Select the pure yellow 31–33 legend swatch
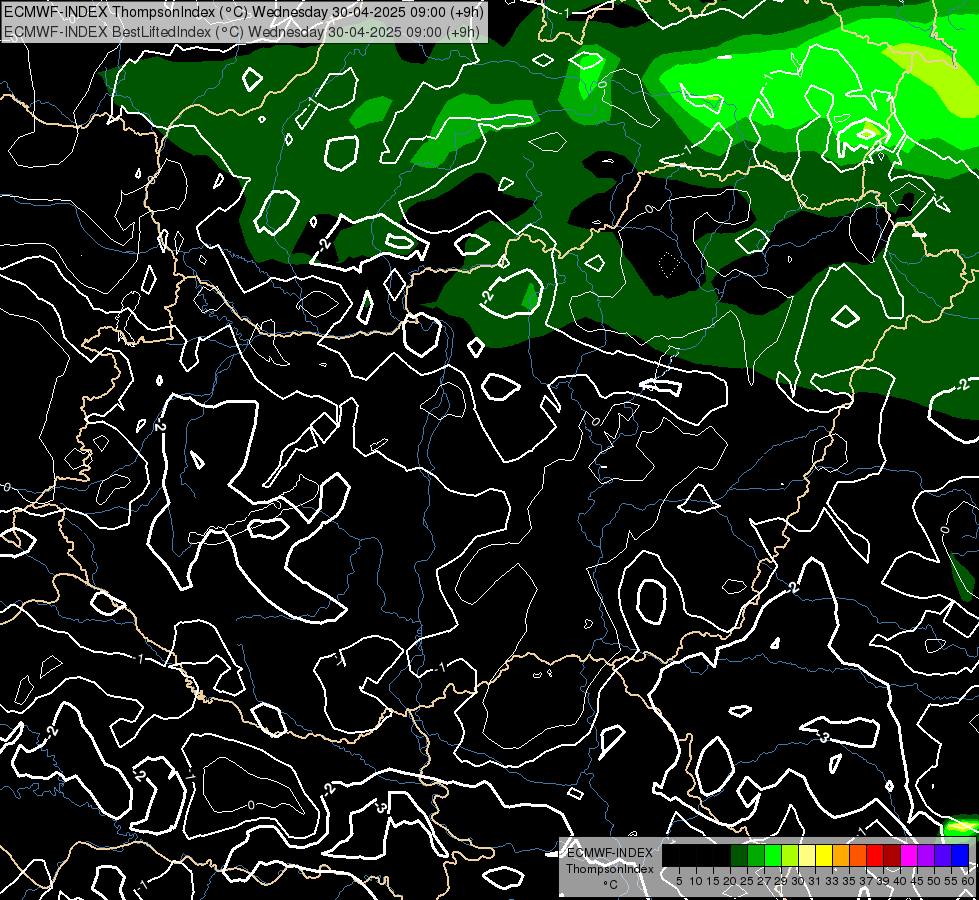Viewport: 979px width, 900px height. click(824, 855)
